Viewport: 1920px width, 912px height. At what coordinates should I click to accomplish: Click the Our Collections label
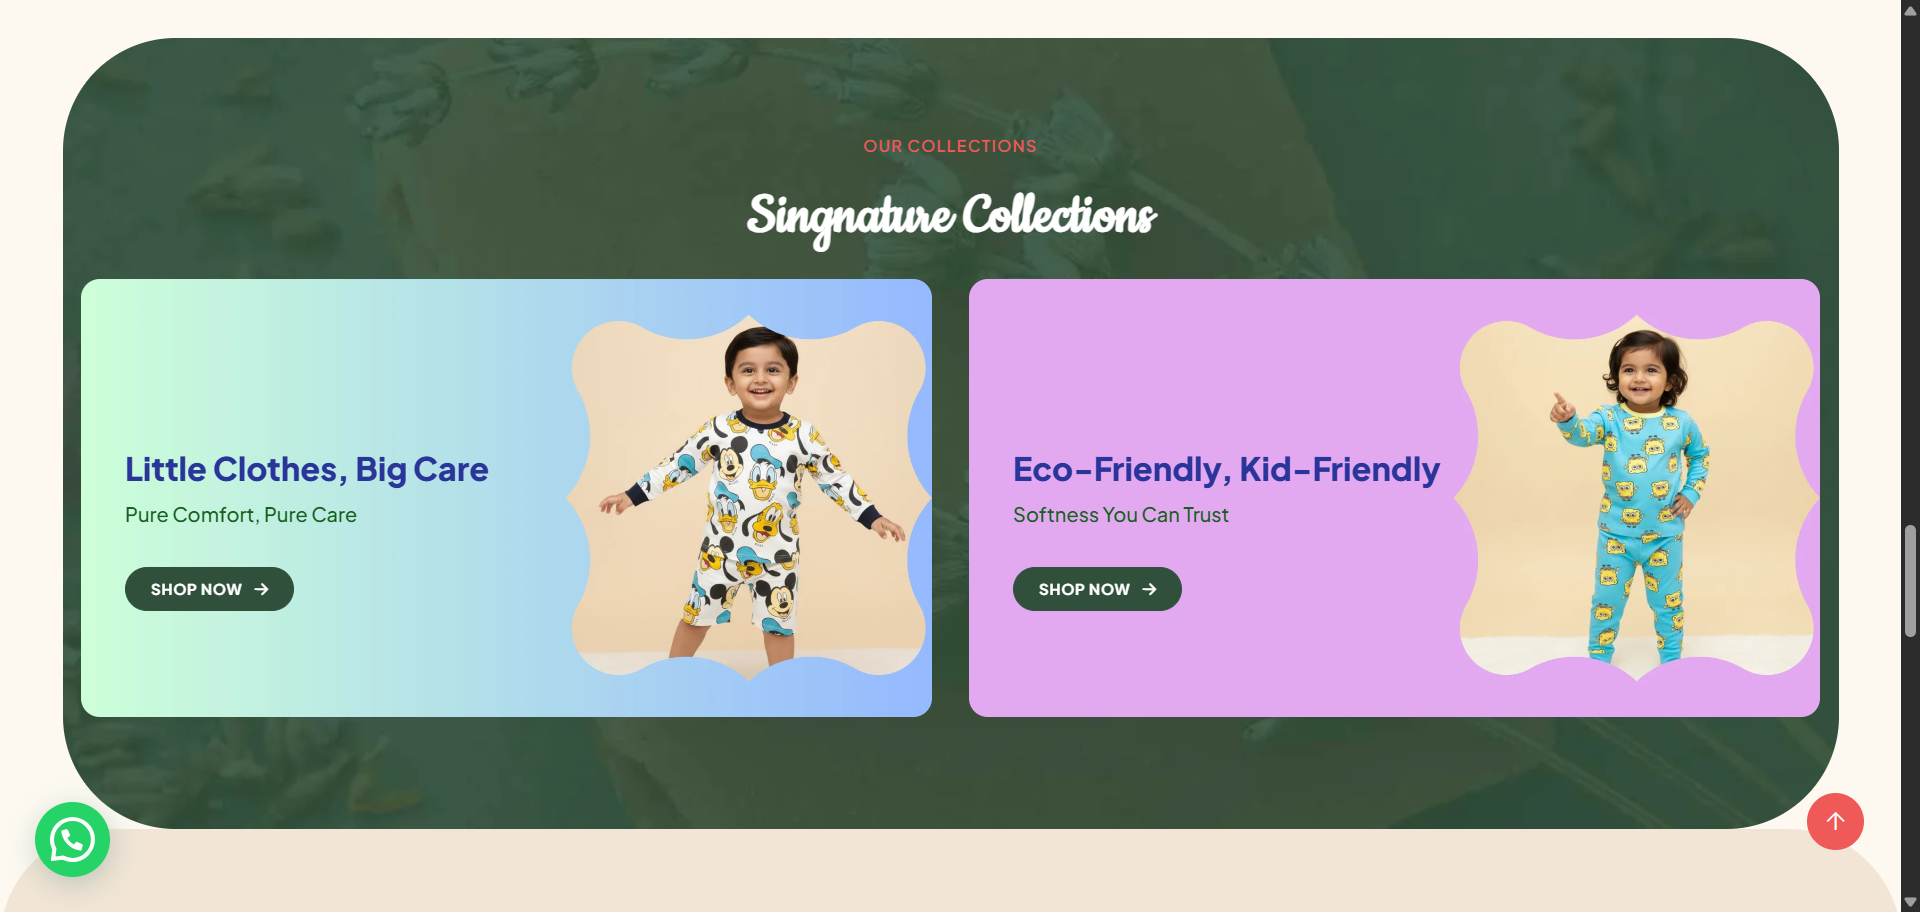coord(950,146)
